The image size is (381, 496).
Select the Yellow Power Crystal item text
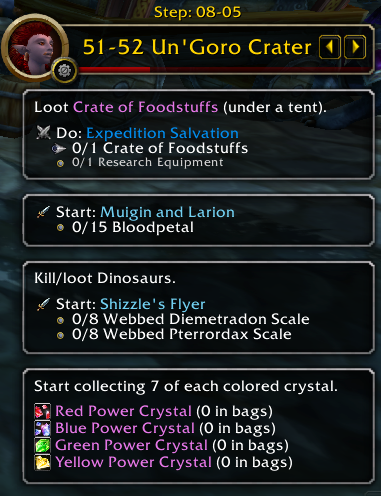pos(133,462)
